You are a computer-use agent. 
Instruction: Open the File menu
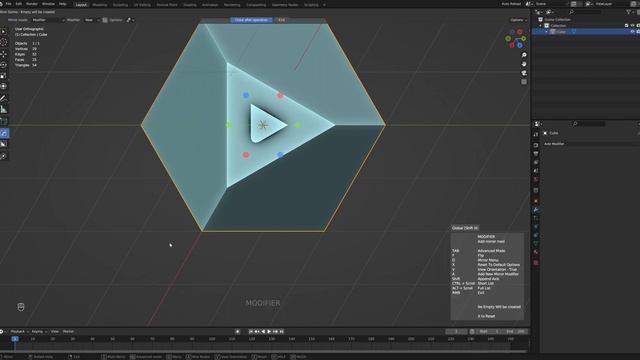click(x=8, y=4)
